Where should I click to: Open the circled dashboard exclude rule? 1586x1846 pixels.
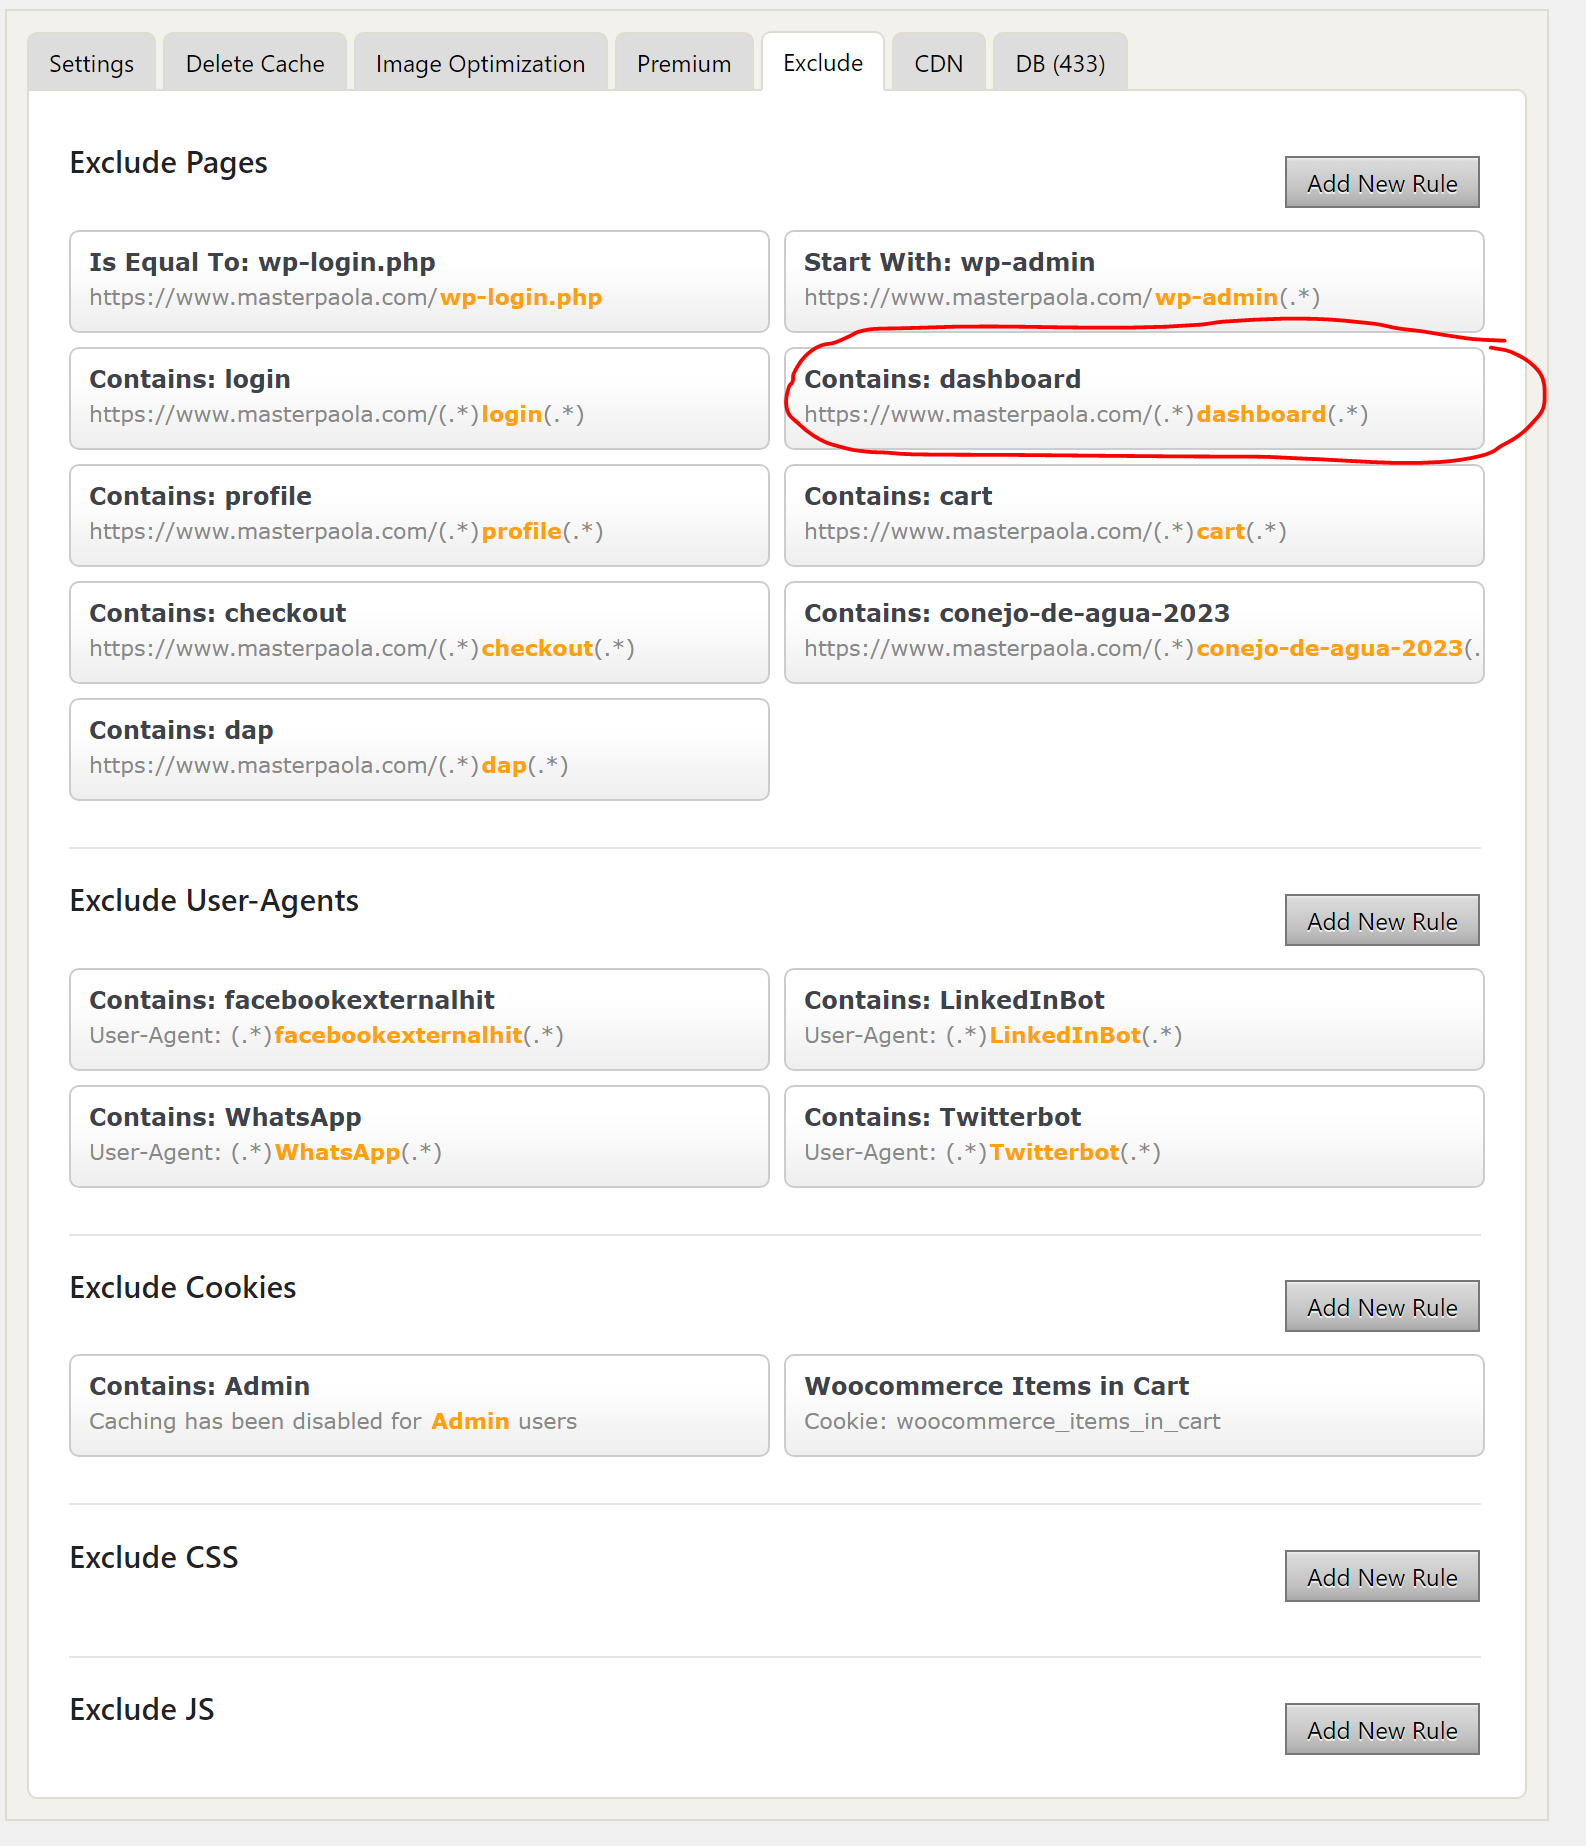point(1134,398)
